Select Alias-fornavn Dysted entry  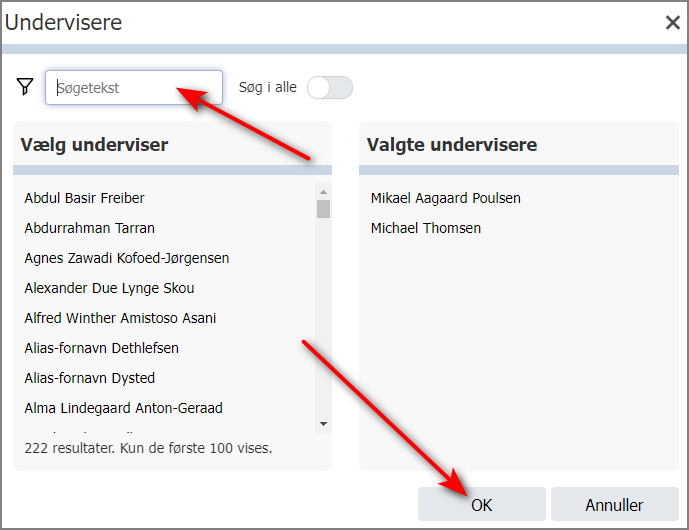tap(90, 378)
